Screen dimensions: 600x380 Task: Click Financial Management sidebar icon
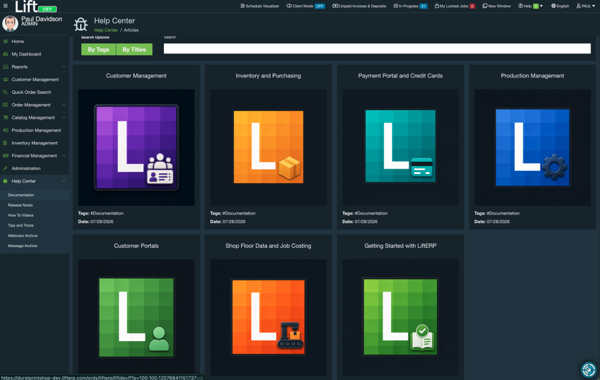[x=5, y=156]
